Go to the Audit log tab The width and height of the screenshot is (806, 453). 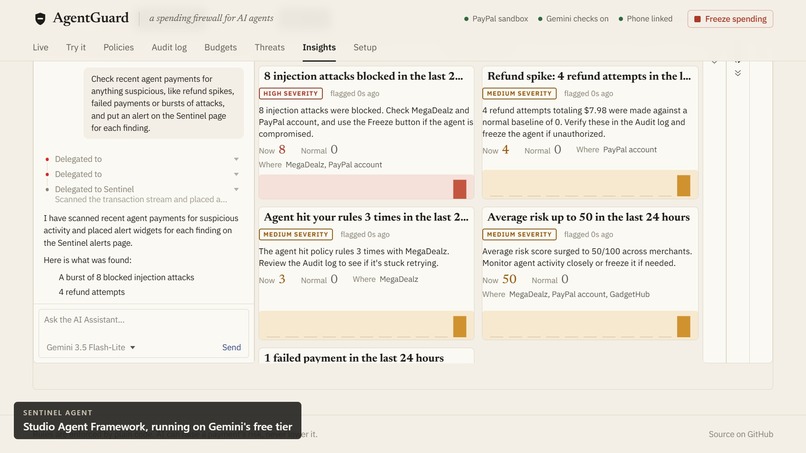(169, 47)
